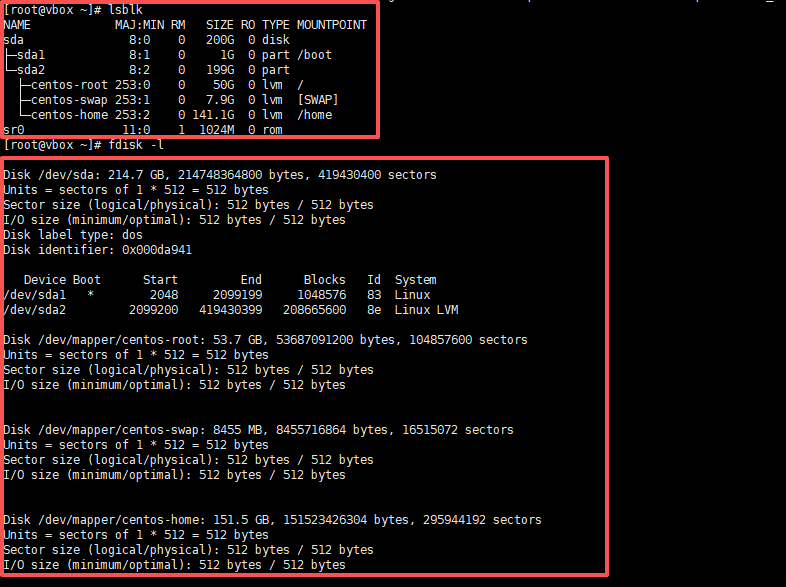Click 'sda2' in the lsblk tree
This screenshot has height=587, width=786.
click(x=31, y=70)
